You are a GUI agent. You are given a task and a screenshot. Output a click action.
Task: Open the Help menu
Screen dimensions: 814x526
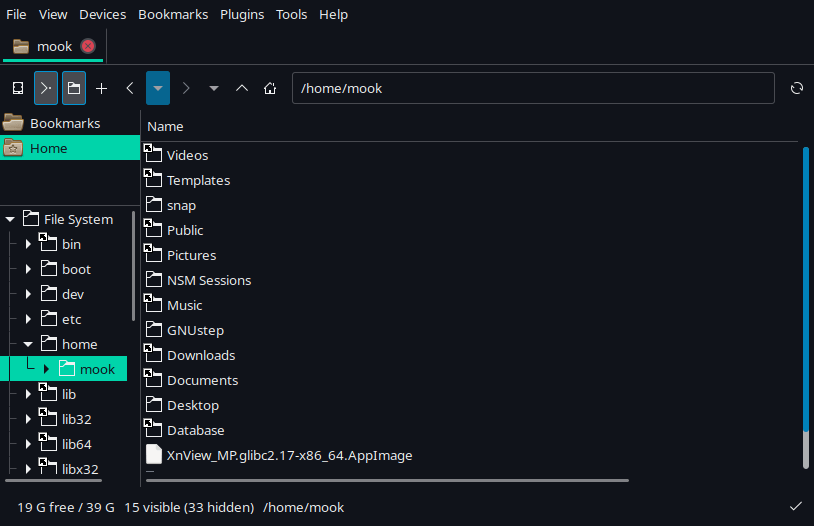333,15
